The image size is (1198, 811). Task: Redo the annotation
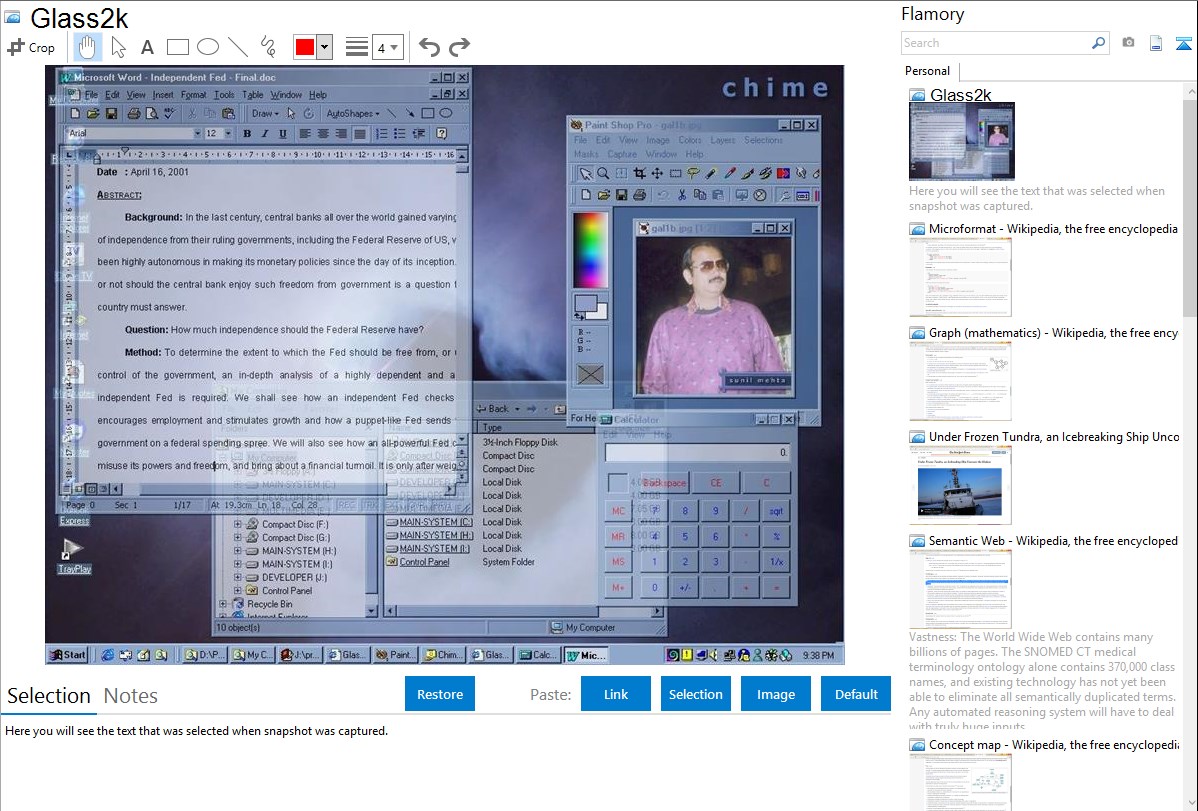[x=459, y=47]
